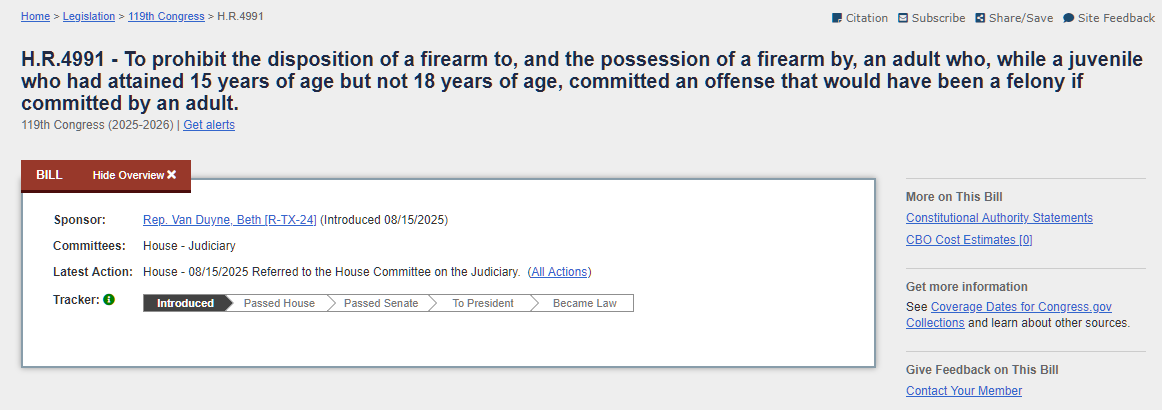Open Constitutional Authority Statements link

pos(999,218)
